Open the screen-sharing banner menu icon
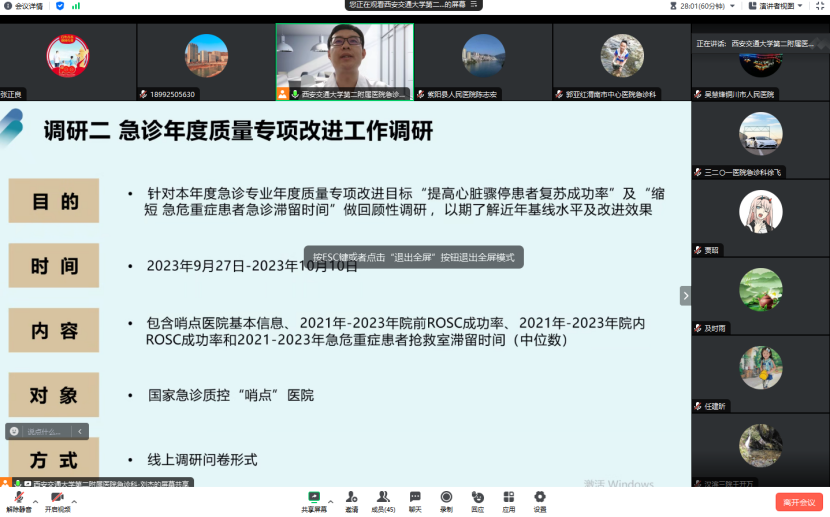The width and height of the screenshot is (830, 517). (x=474, y=4)
